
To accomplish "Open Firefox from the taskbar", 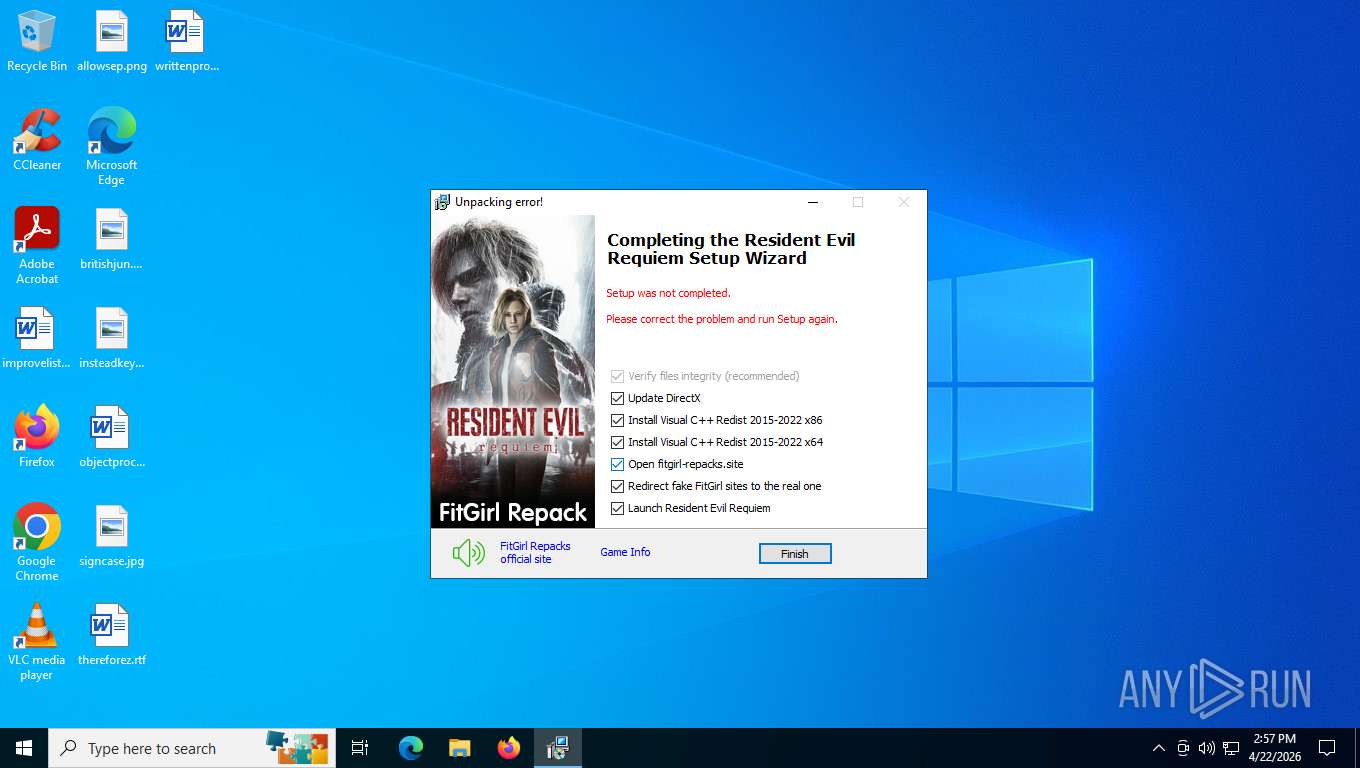I will coord(509,748).
